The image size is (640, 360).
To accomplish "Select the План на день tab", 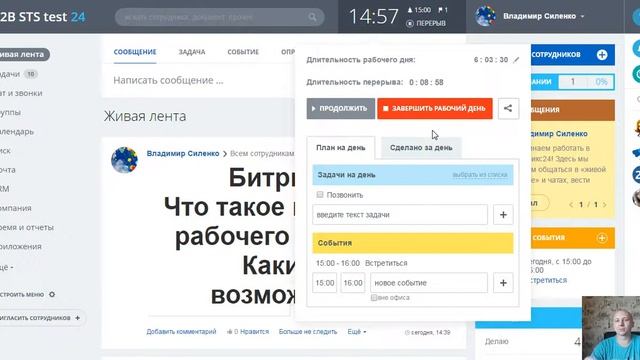I will [341, 148].
